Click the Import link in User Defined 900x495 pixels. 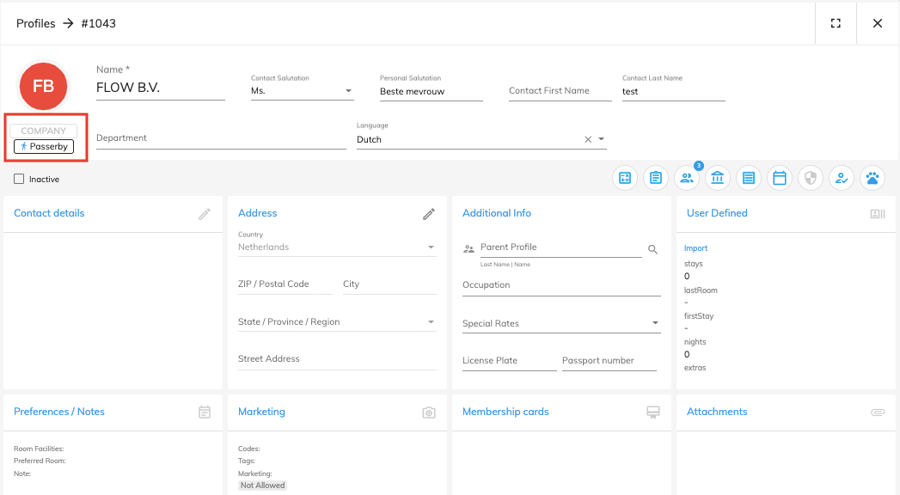click(x=695, y=248)
